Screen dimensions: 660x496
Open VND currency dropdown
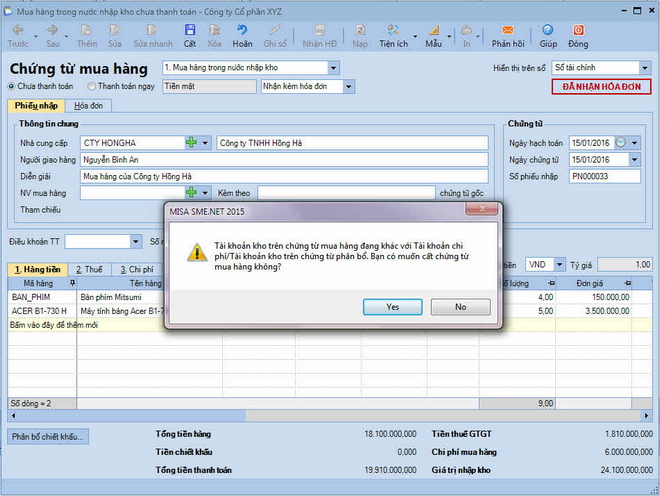559,265
